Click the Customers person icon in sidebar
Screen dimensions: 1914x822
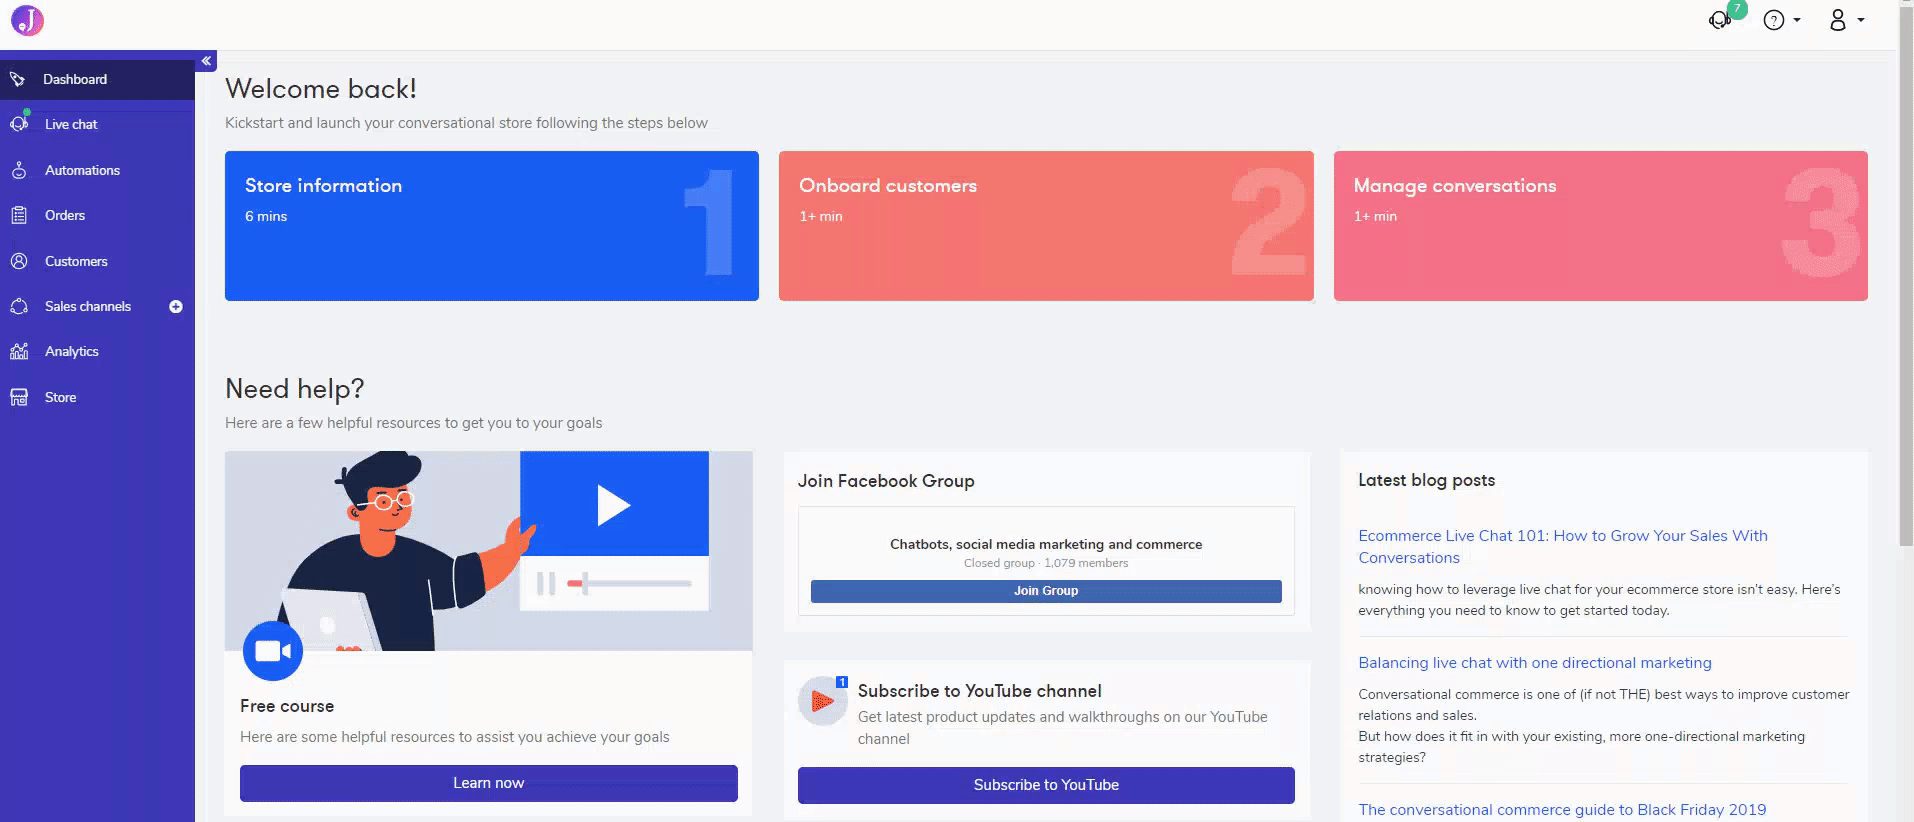click(x=19, y=261)
